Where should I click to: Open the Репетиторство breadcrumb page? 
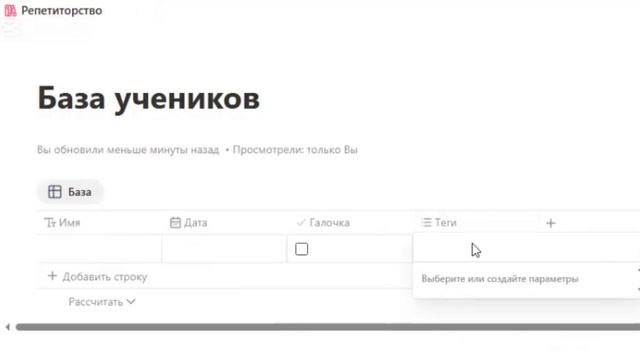[62, 11]
